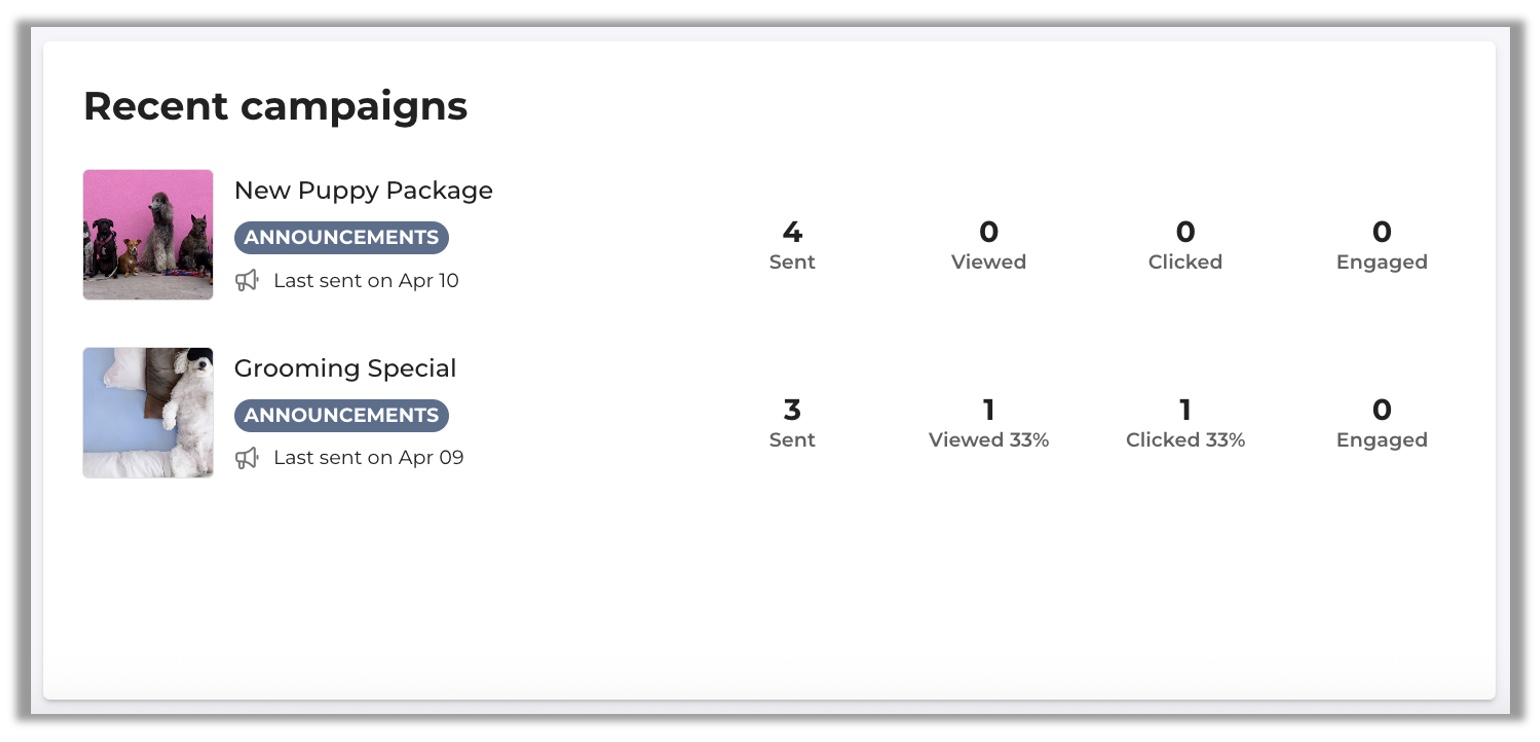Click the Viewed 33% stat
The height and width of the screenshot is (742, 1540).
pyautogui.click(x=988, y=423)
